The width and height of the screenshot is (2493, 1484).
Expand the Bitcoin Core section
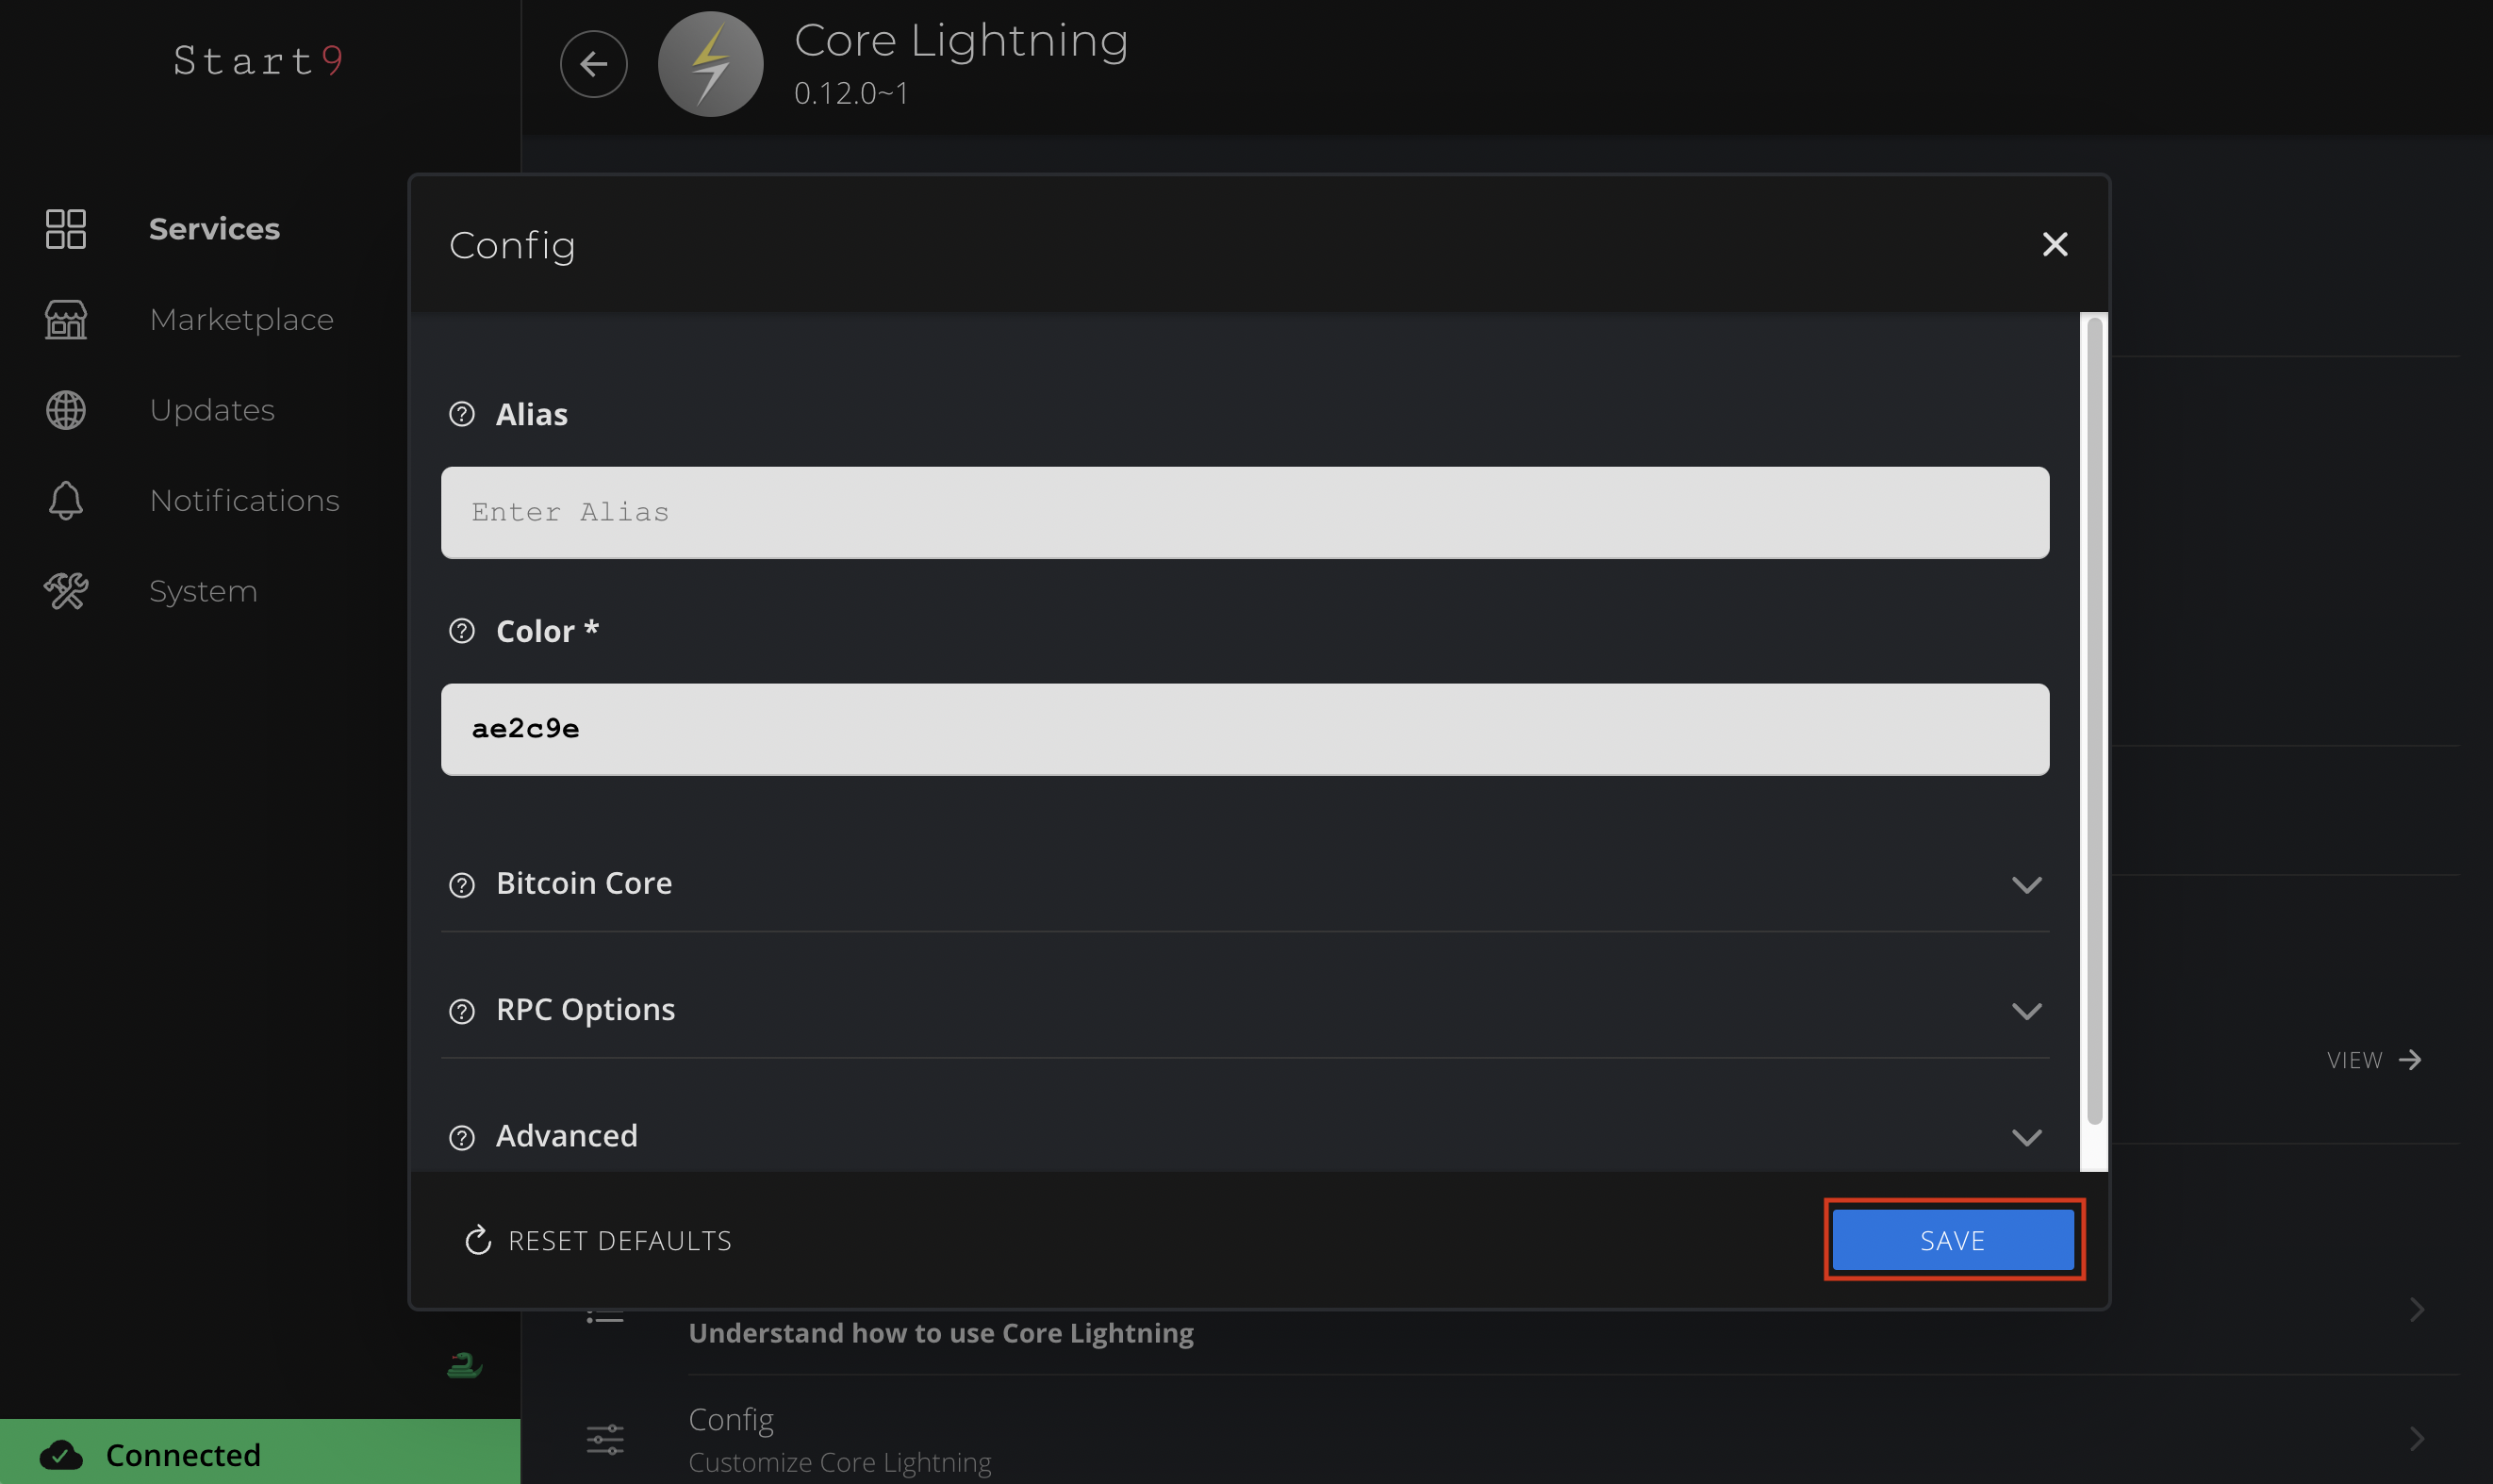tap(2026, 884)
